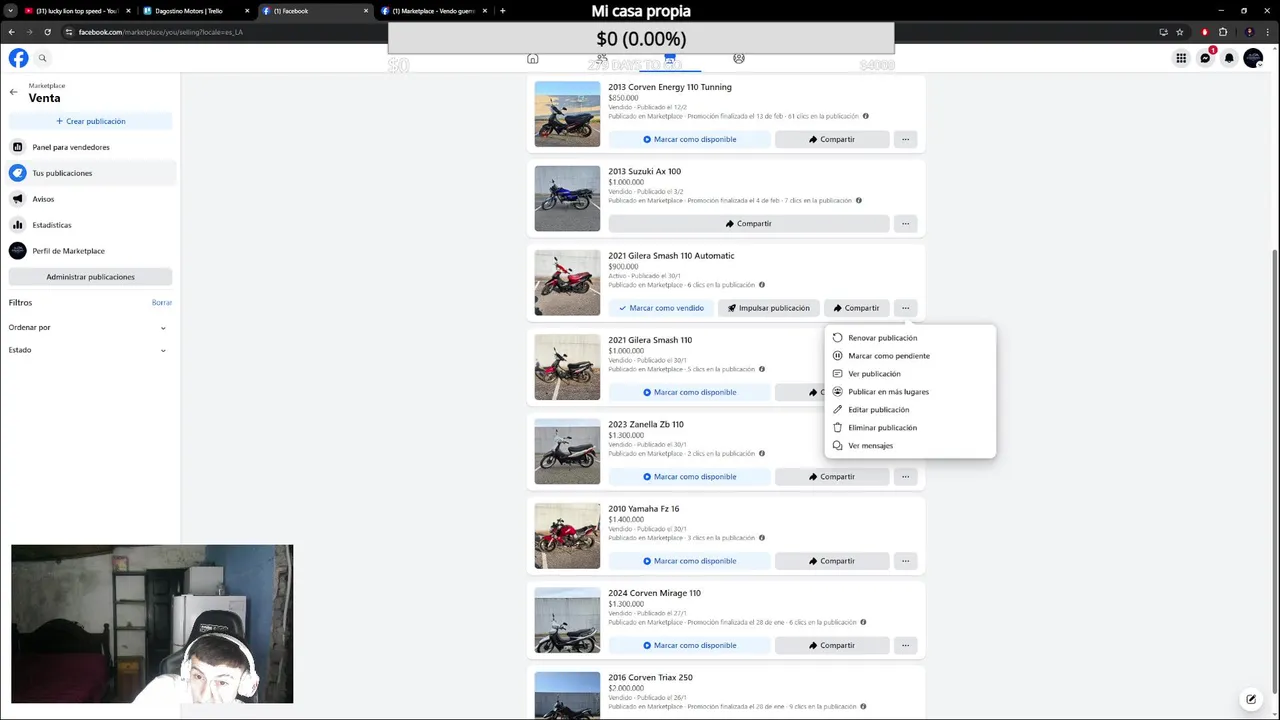The height and width of the screenshot is (720, 1280).
Task: Click the Avisos megaphone icon
Action: 18,199
